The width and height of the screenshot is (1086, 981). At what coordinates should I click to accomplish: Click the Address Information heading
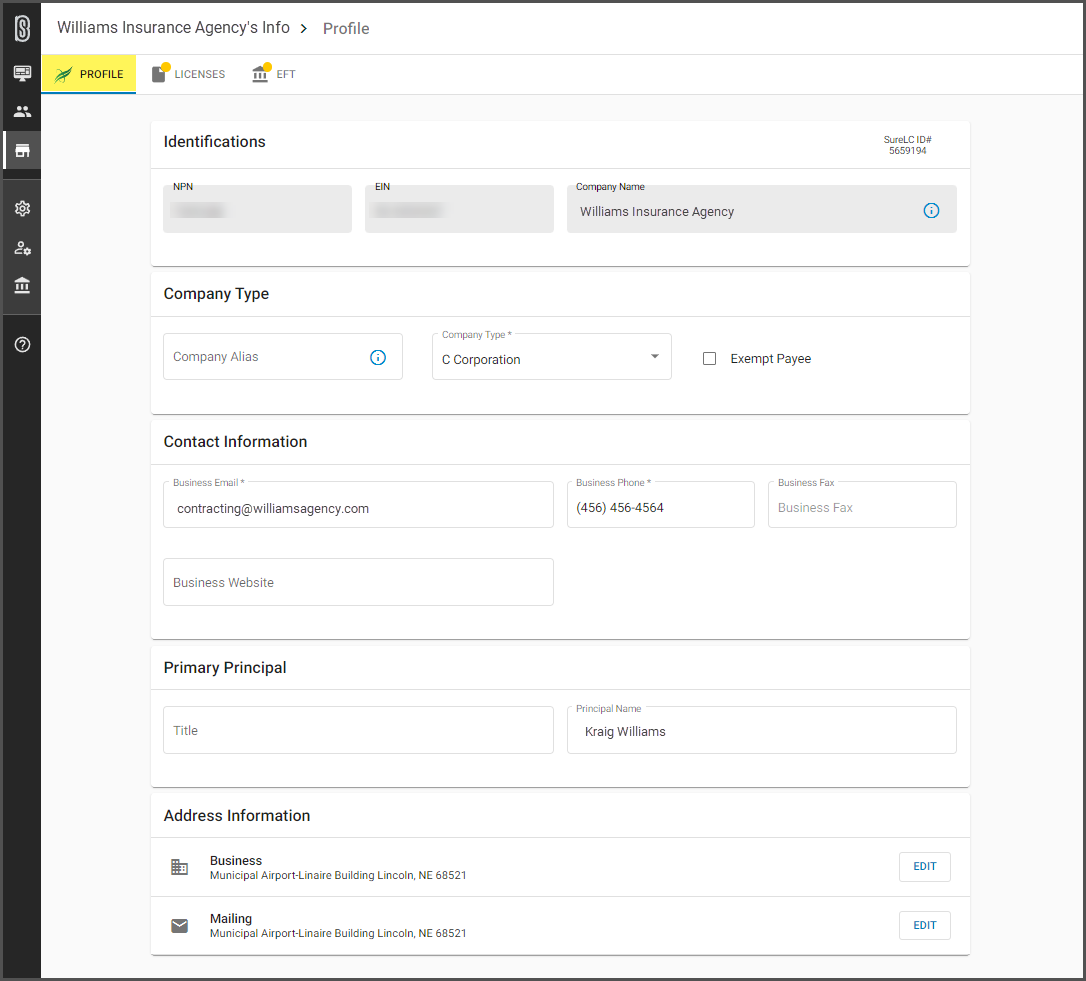pos(237,816)
